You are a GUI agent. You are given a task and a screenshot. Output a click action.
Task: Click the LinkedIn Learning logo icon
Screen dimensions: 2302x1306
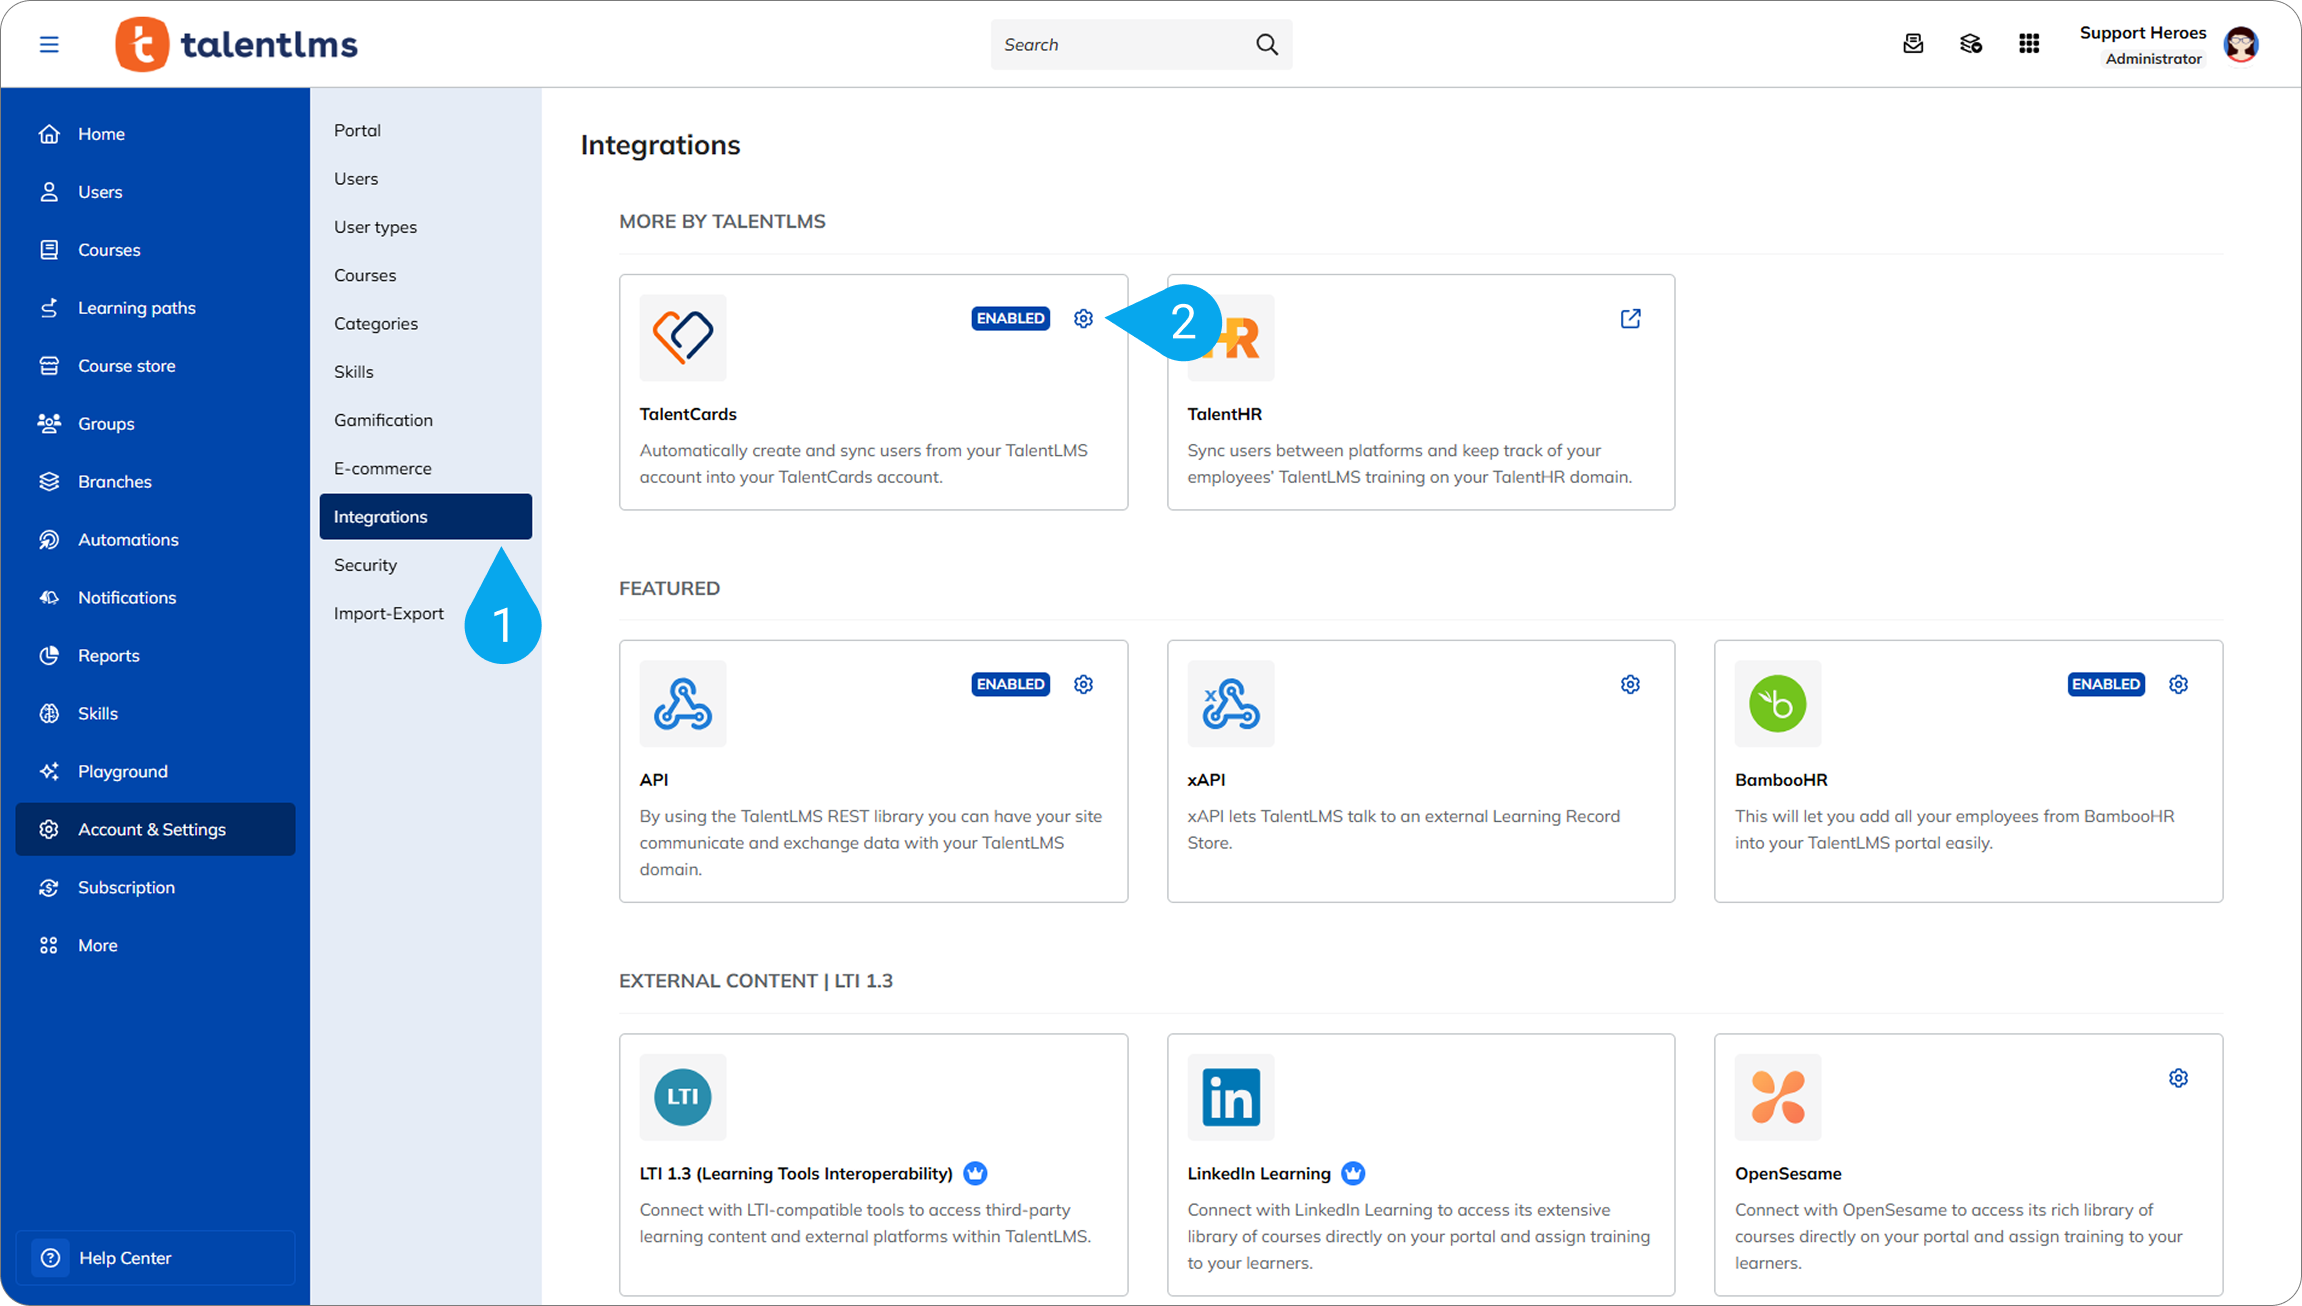click(x=1231, y=1097)
